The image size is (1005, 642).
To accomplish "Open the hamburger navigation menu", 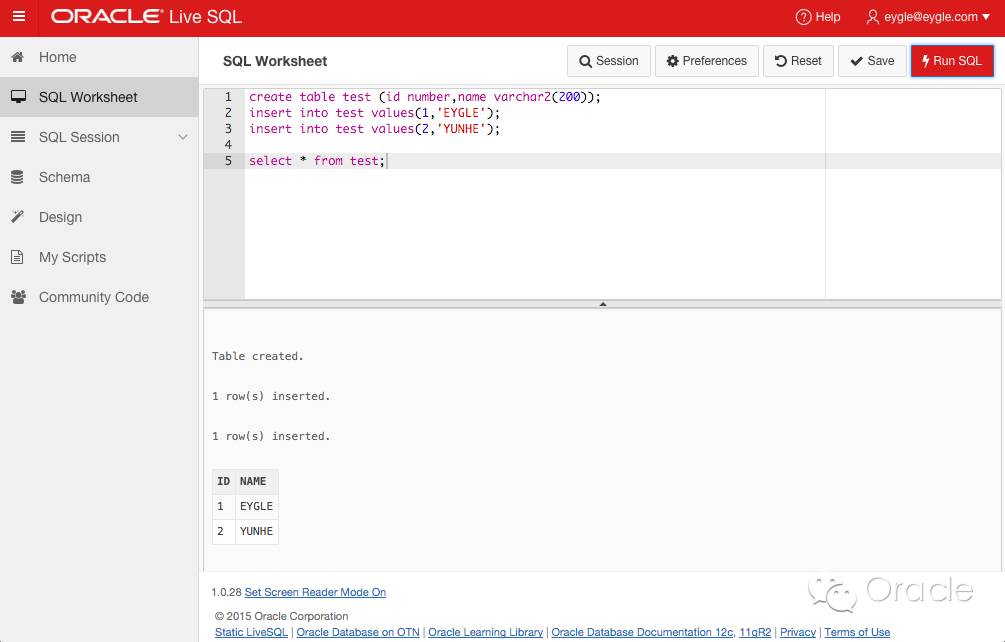I will pyautogui.click(x=19, y=17).
